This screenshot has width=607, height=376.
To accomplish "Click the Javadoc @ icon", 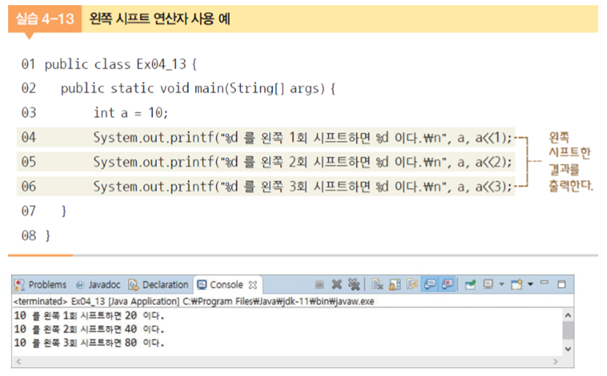I will [80, 285].
